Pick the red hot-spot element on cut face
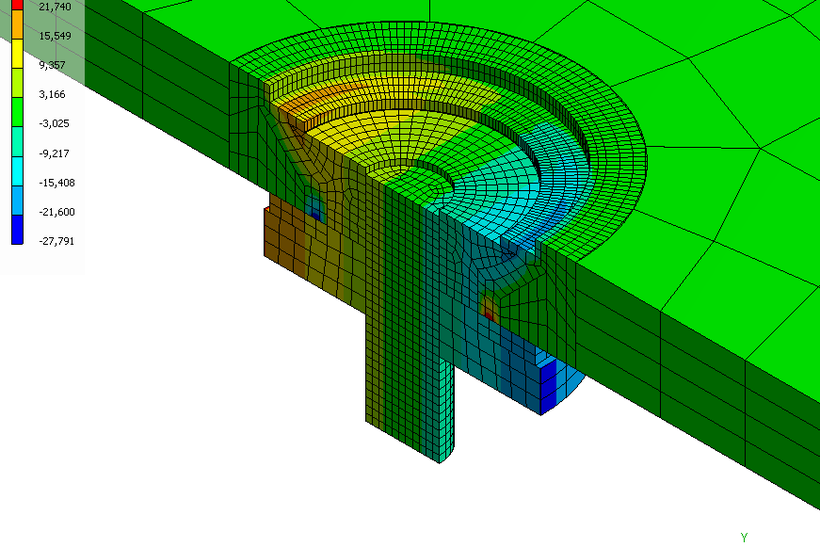Image resolution: width=820 pixels, height=546 pixels. click(488, 314)
